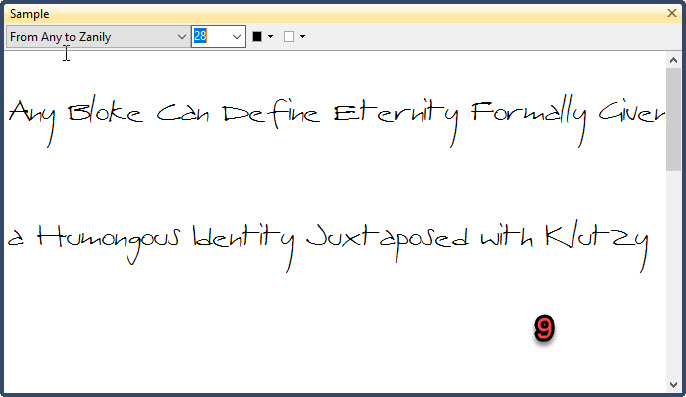Open the background color dropdown arrow

[302, 37]
